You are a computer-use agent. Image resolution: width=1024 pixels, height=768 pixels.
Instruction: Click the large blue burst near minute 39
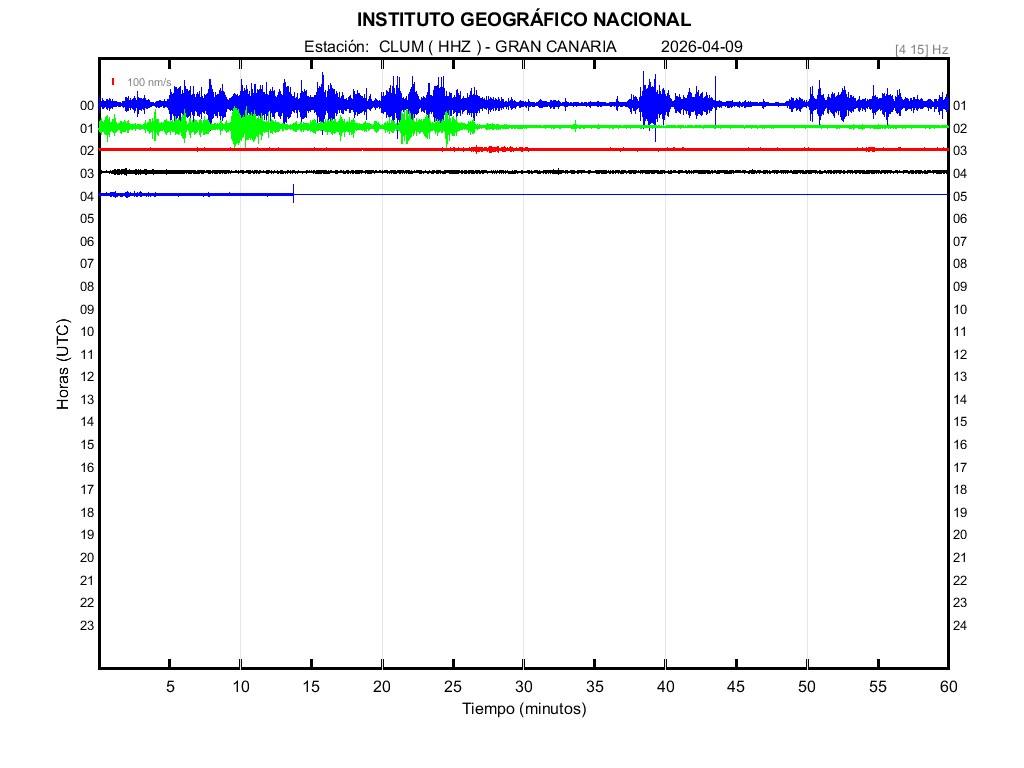click(x=653, y=103)
